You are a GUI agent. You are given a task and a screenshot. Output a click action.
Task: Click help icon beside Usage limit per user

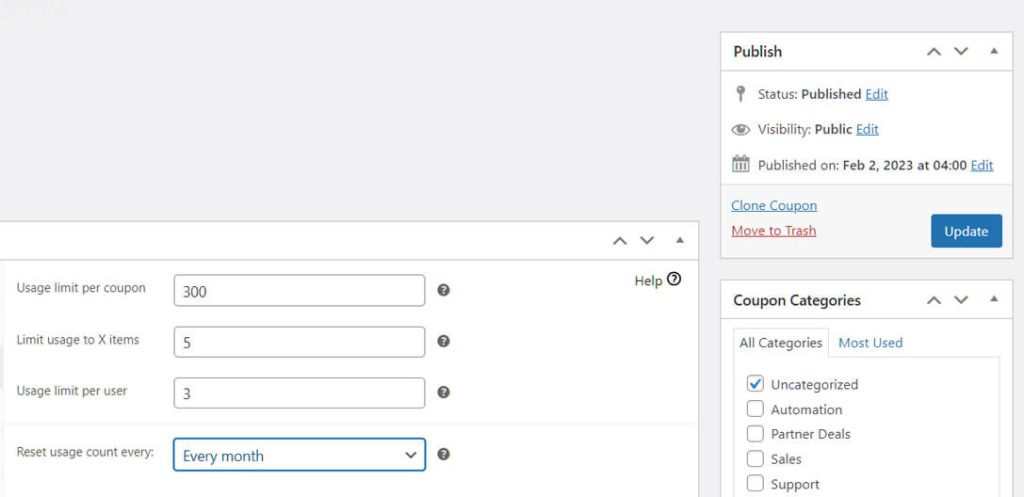coord(443,392)
